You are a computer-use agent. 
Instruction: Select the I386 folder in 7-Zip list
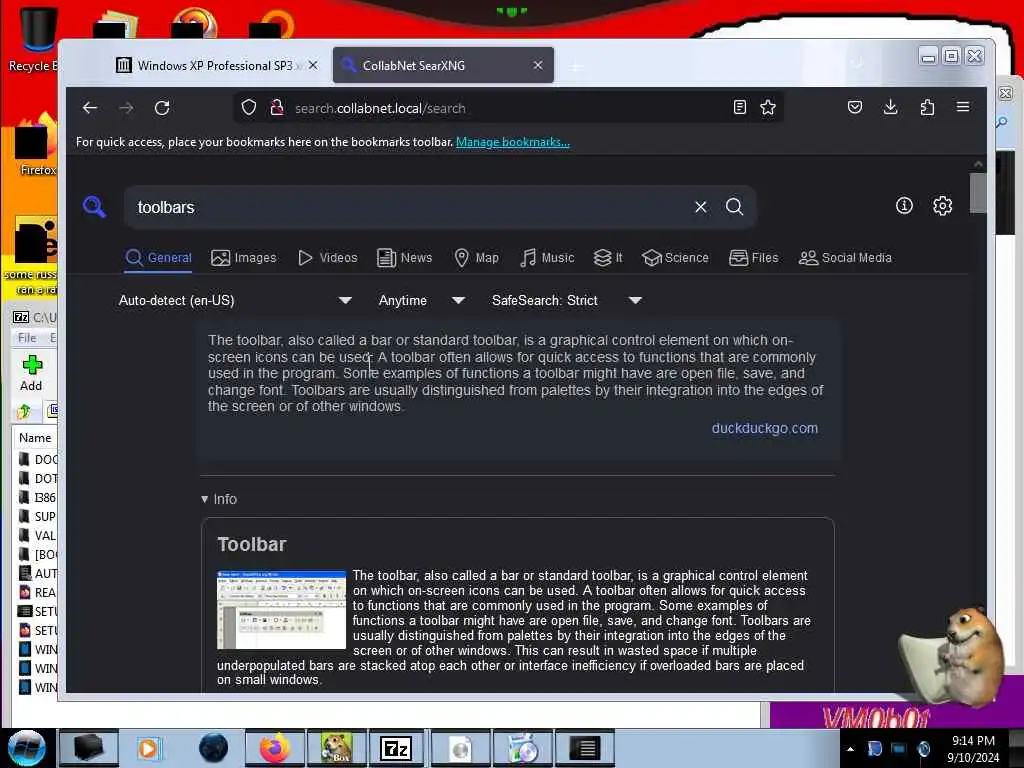[x=37, y=498]
